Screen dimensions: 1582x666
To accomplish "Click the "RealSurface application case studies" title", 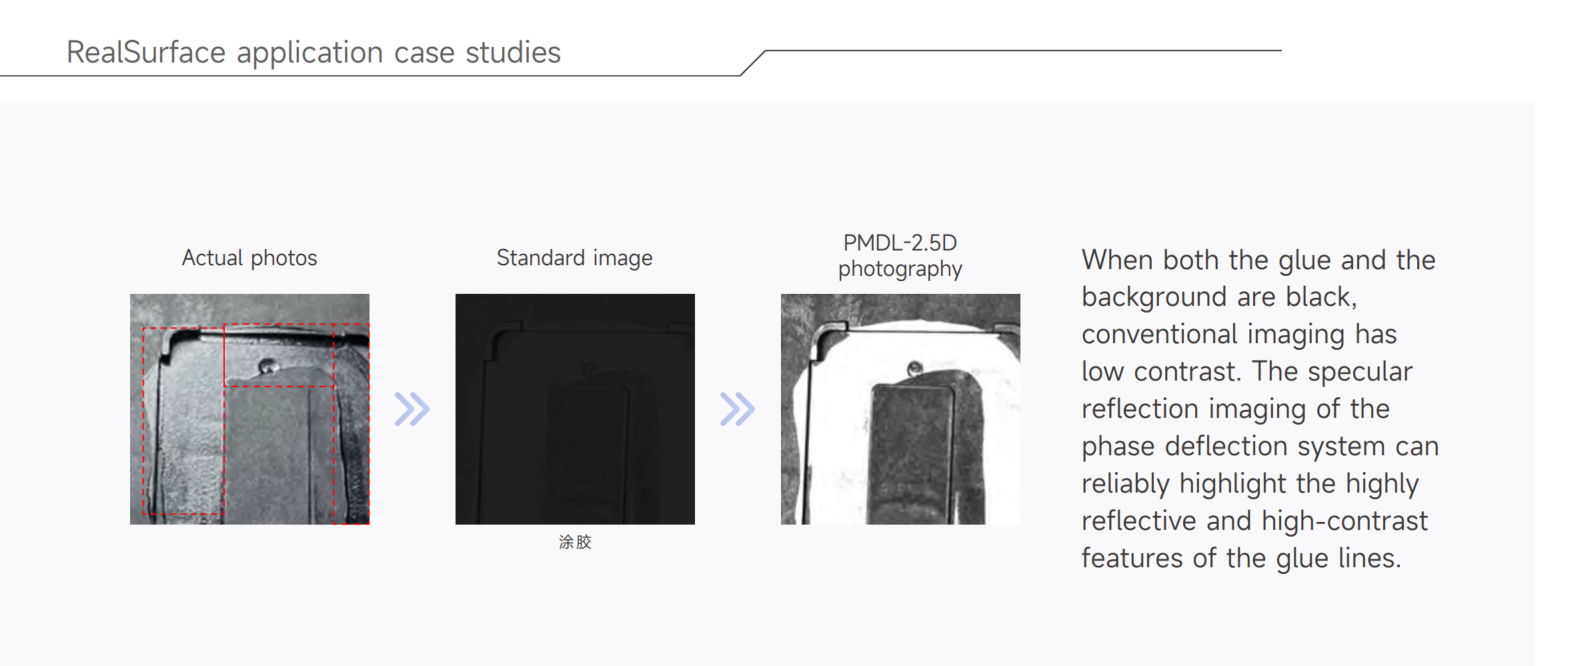I will [x=313, y=52].
